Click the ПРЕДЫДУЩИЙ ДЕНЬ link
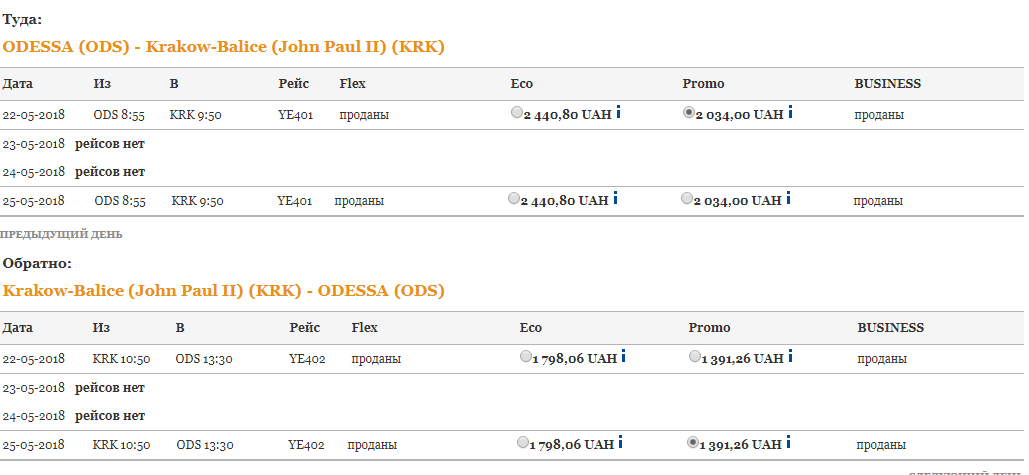This screenshot has width=1029, height=475. (x=61, y=234)
